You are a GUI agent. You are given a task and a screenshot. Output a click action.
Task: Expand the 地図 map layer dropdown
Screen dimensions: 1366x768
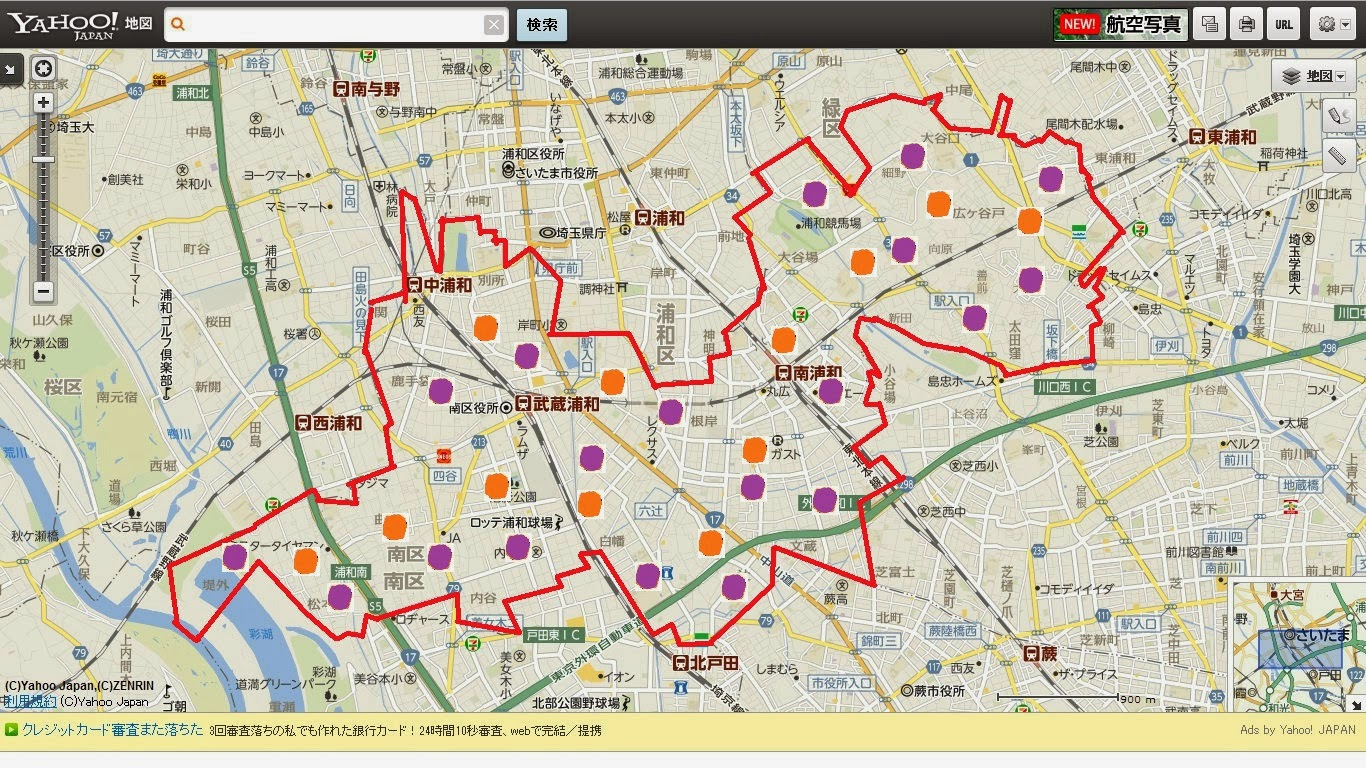pos(1312,76)
